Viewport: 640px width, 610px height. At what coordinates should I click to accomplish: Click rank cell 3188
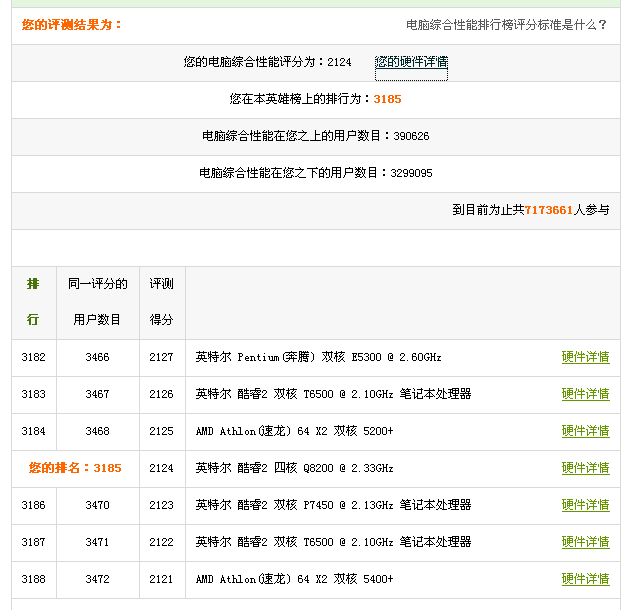pyautogui.click(x=33, y=579)
